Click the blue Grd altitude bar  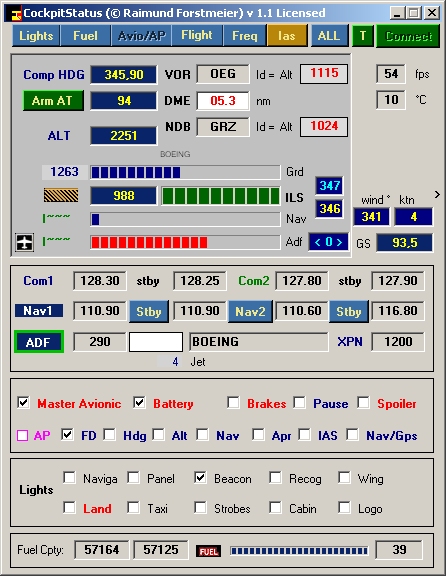point(185,172)
